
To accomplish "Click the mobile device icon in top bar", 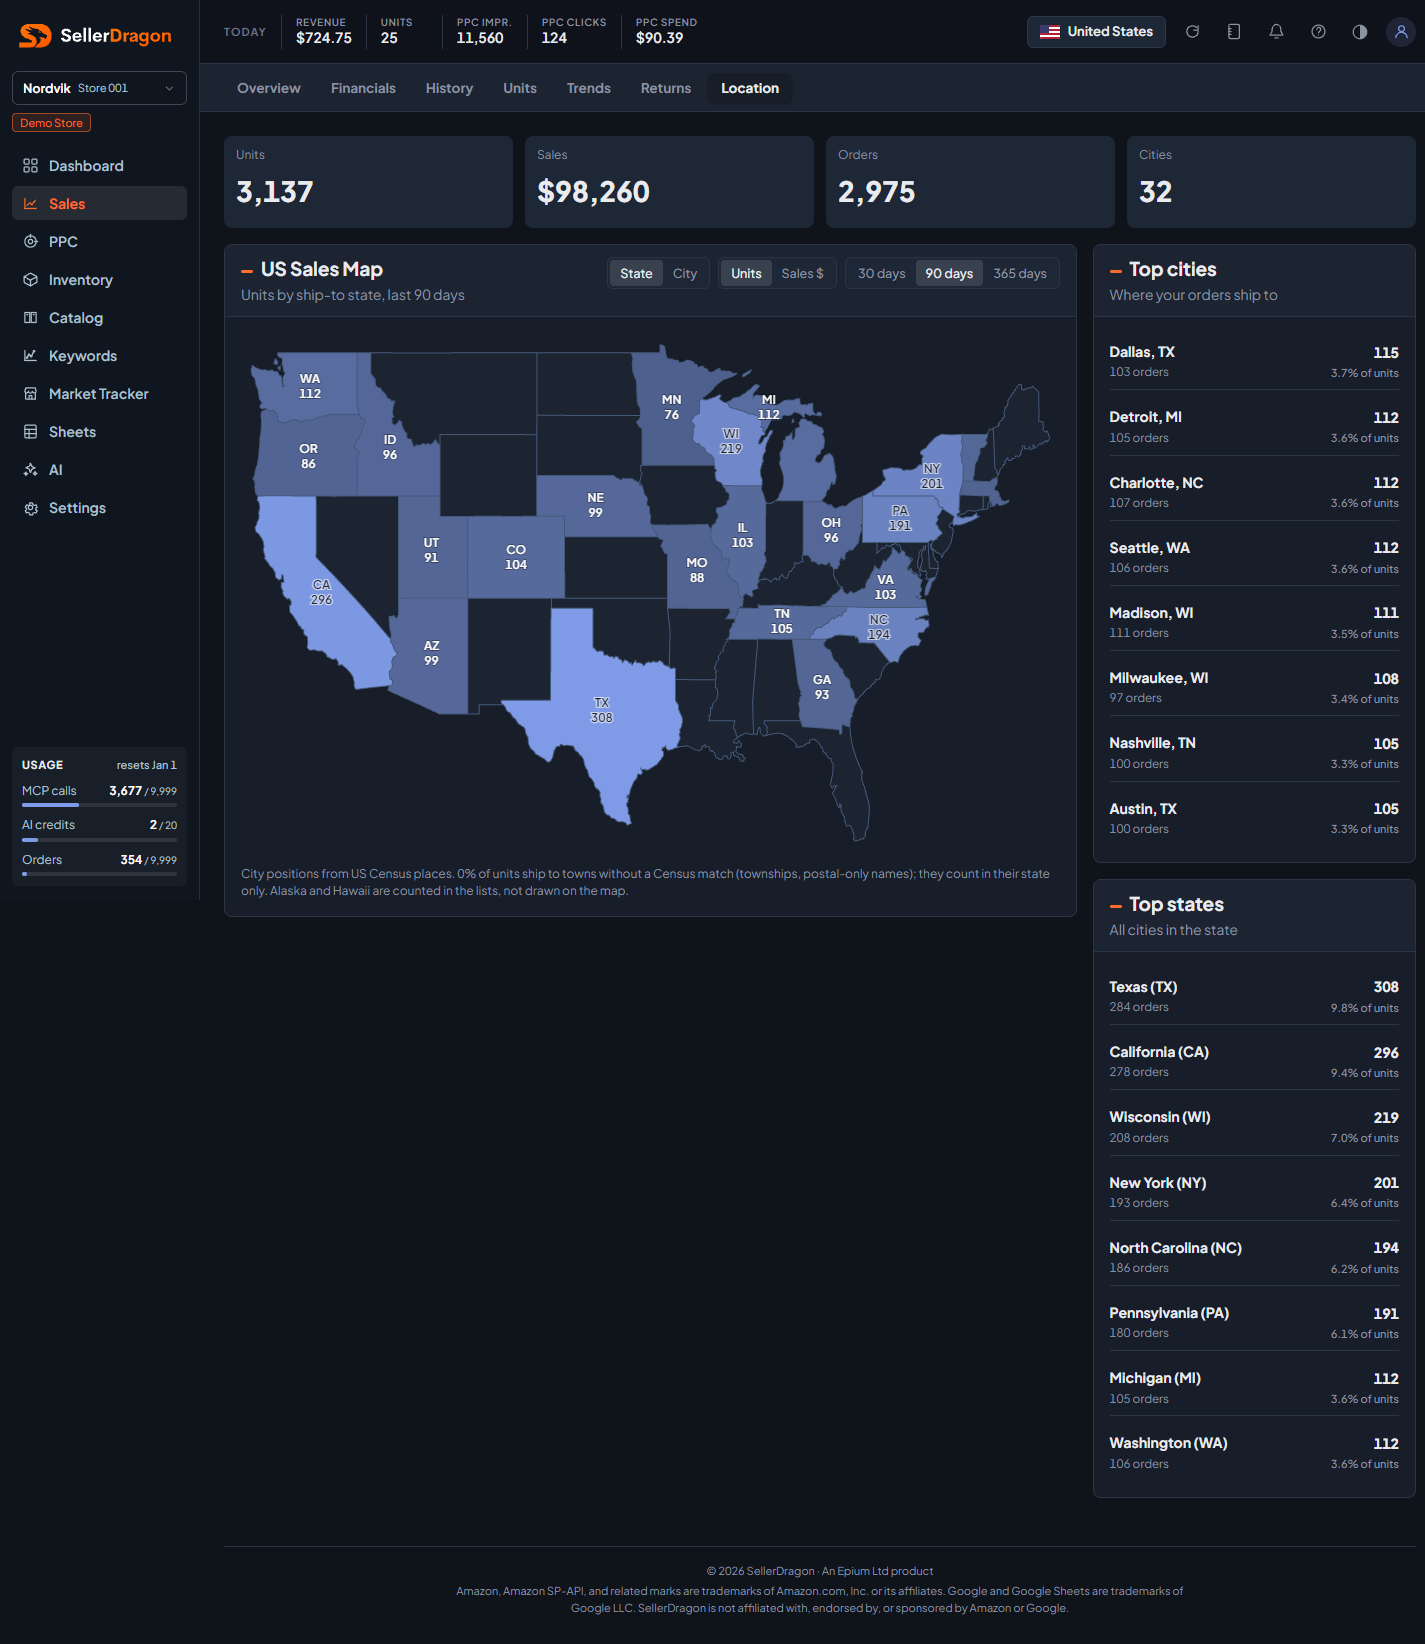I will 1234,32.
